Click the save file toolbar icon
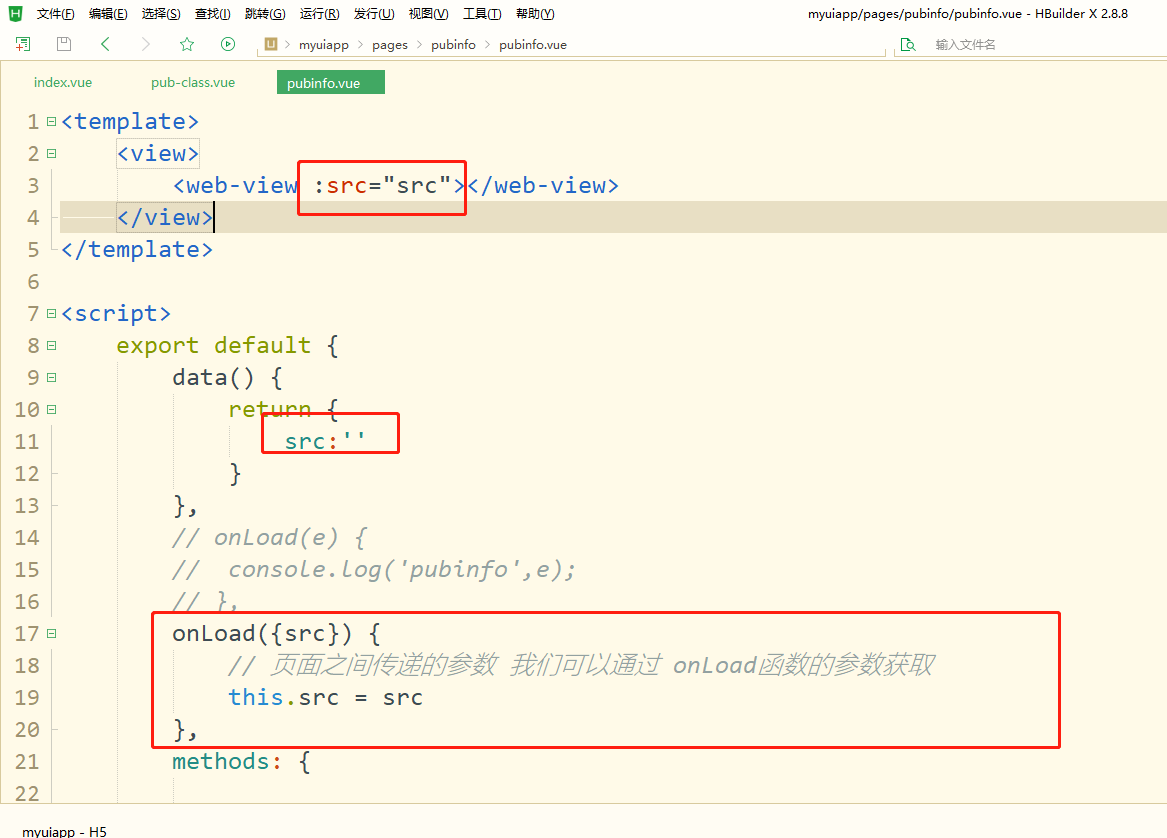 point(64,44)
